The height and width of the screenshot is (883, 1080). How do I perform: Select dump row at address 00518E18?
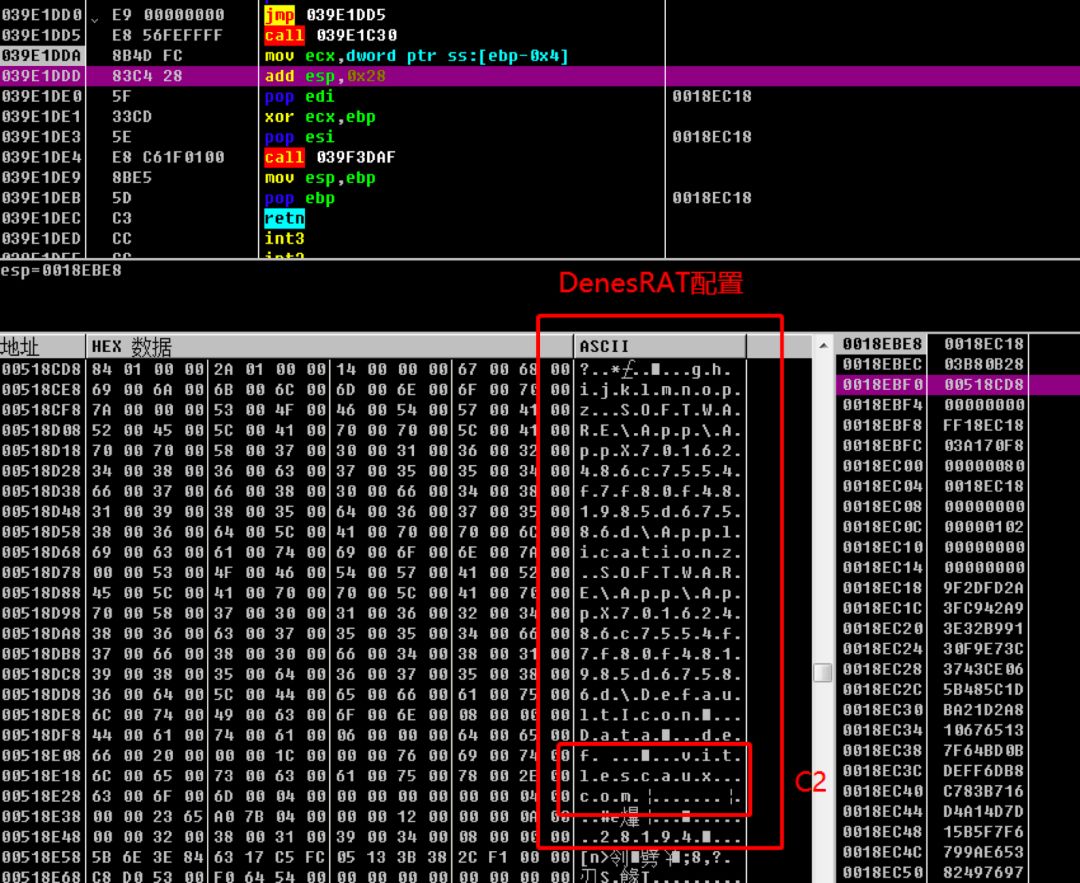point(372,776)
